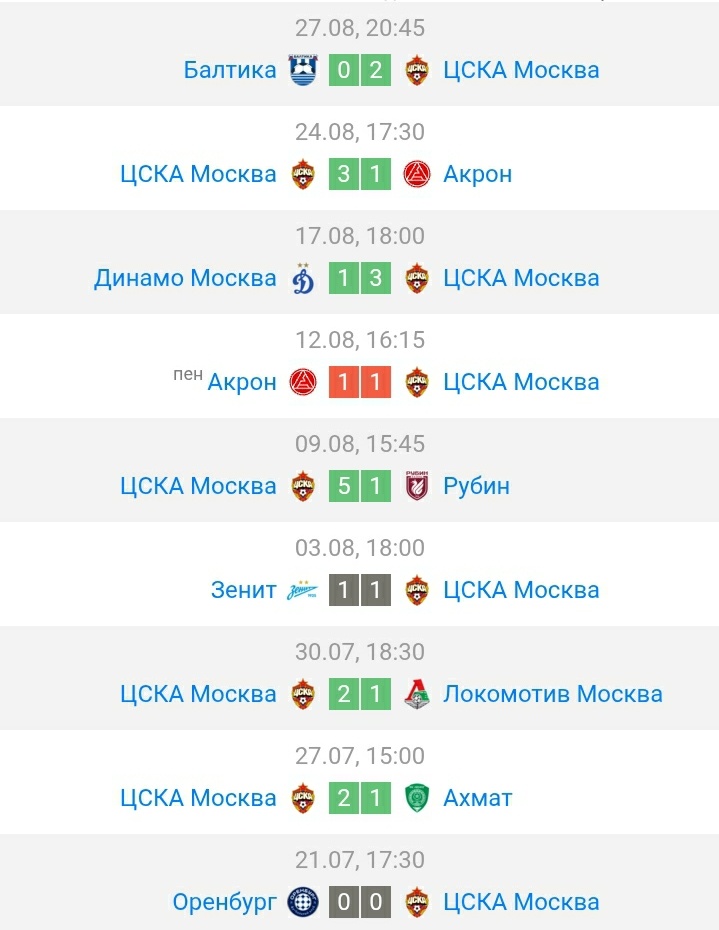The image size is (719, 930).
Task: Click the Оренбург club crest icon
Action: point(302,902)
